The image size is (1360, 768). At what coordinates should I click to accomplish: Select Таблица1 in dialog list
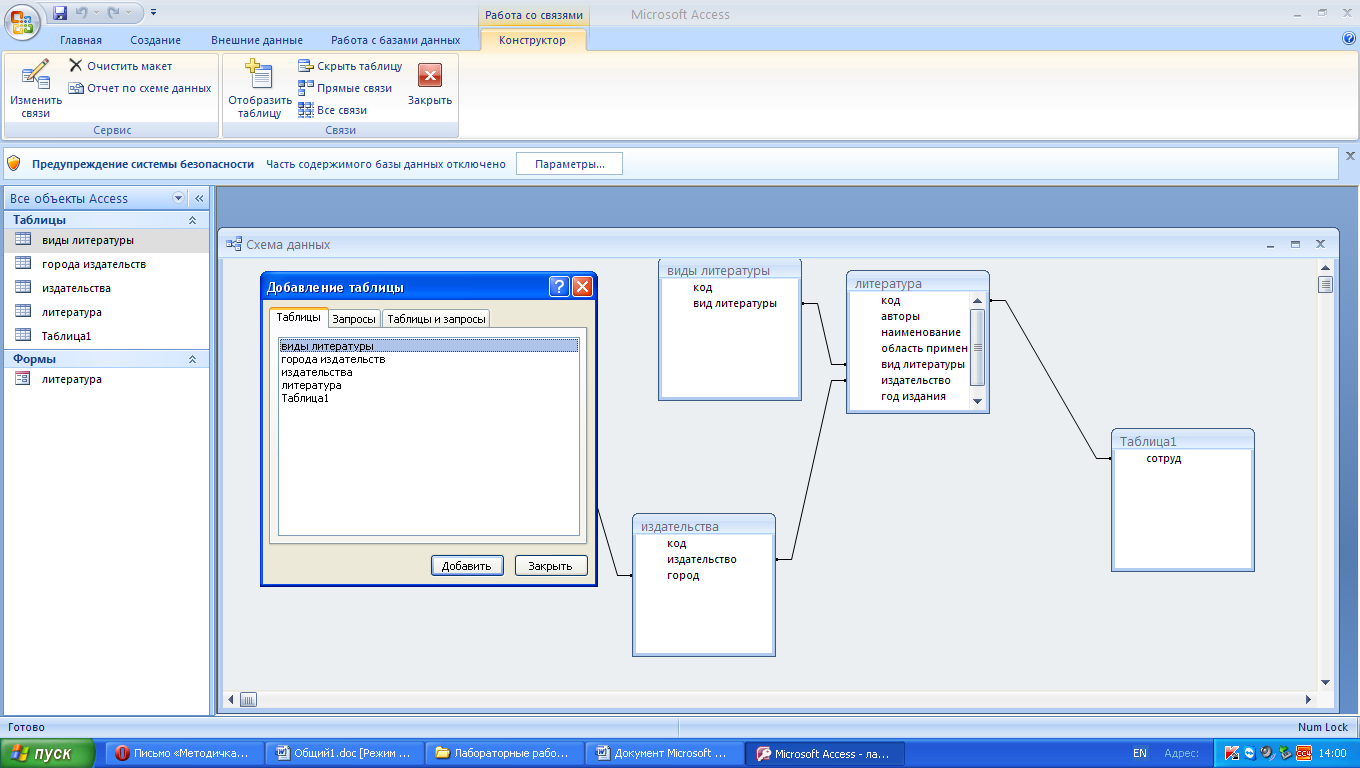[429, 398]
